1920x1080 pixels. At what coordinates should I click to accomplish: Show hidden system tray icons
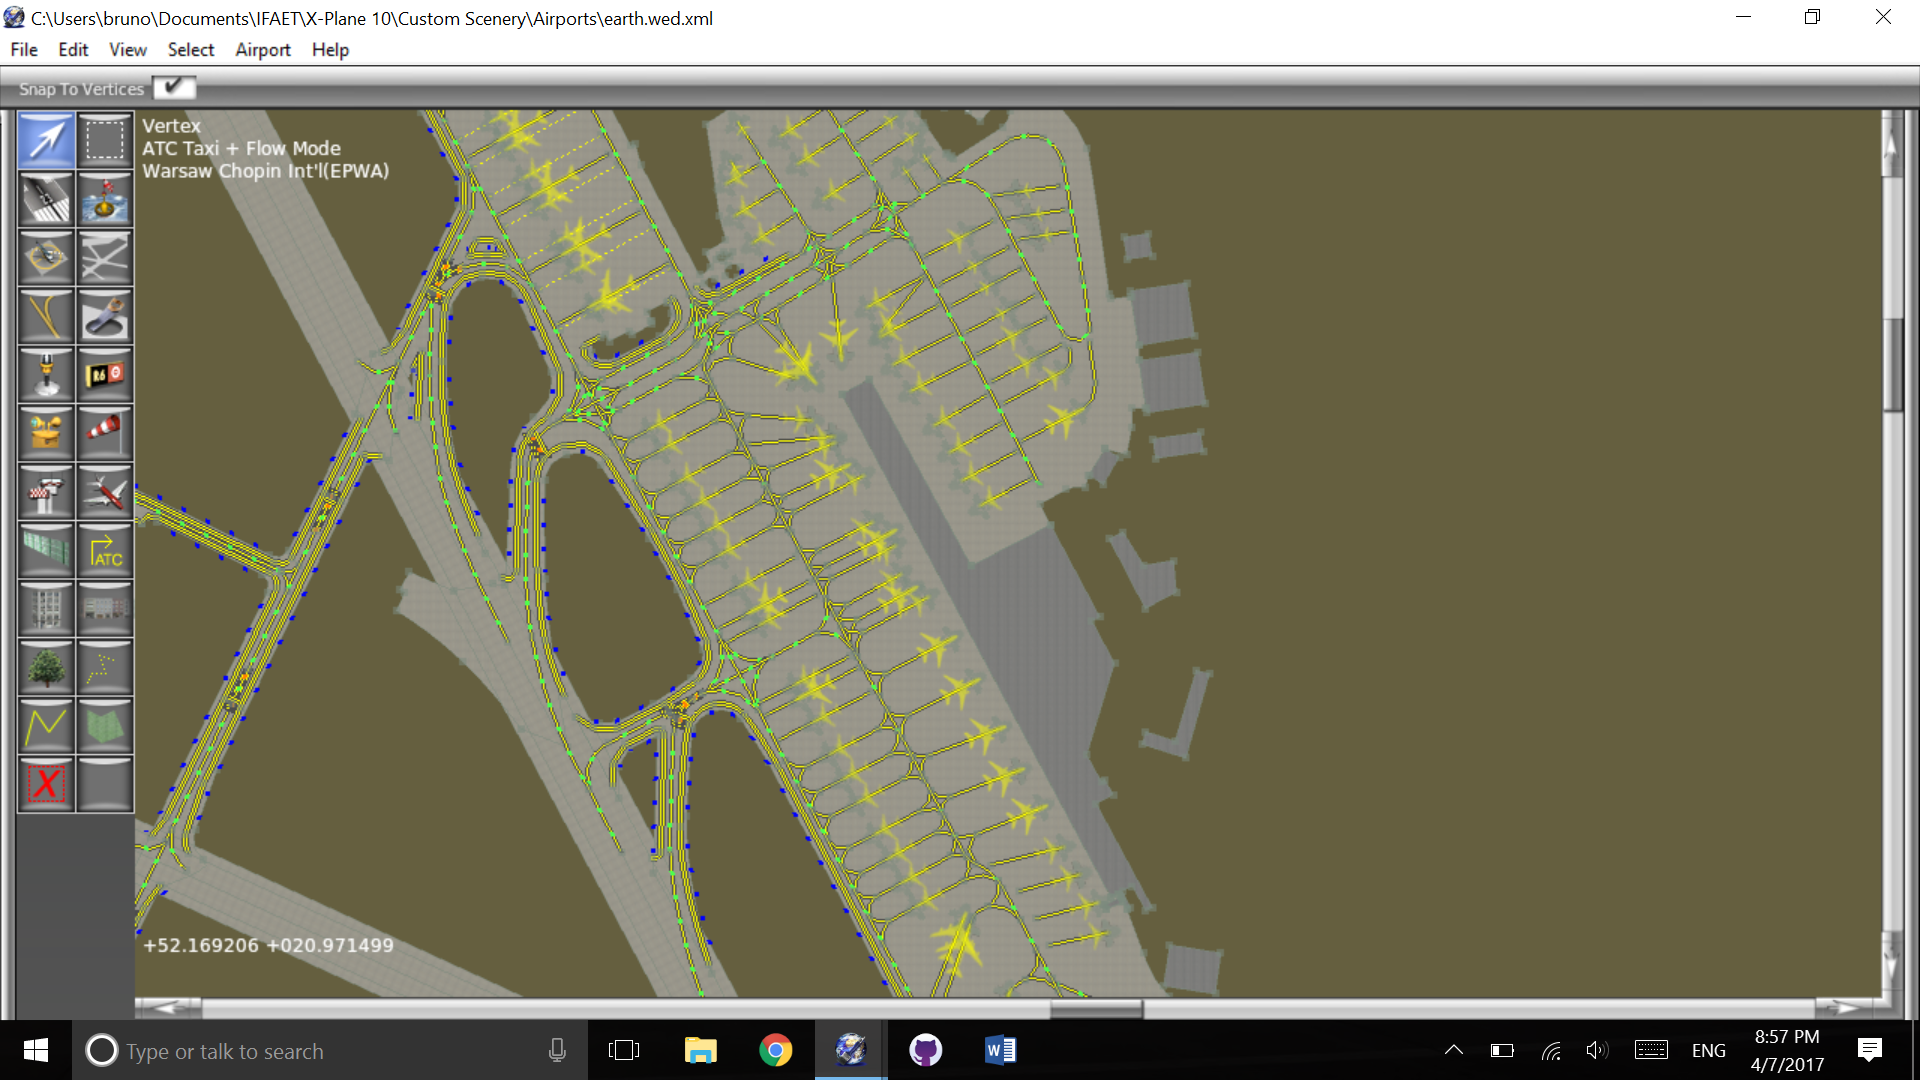coord(1454,1050)
